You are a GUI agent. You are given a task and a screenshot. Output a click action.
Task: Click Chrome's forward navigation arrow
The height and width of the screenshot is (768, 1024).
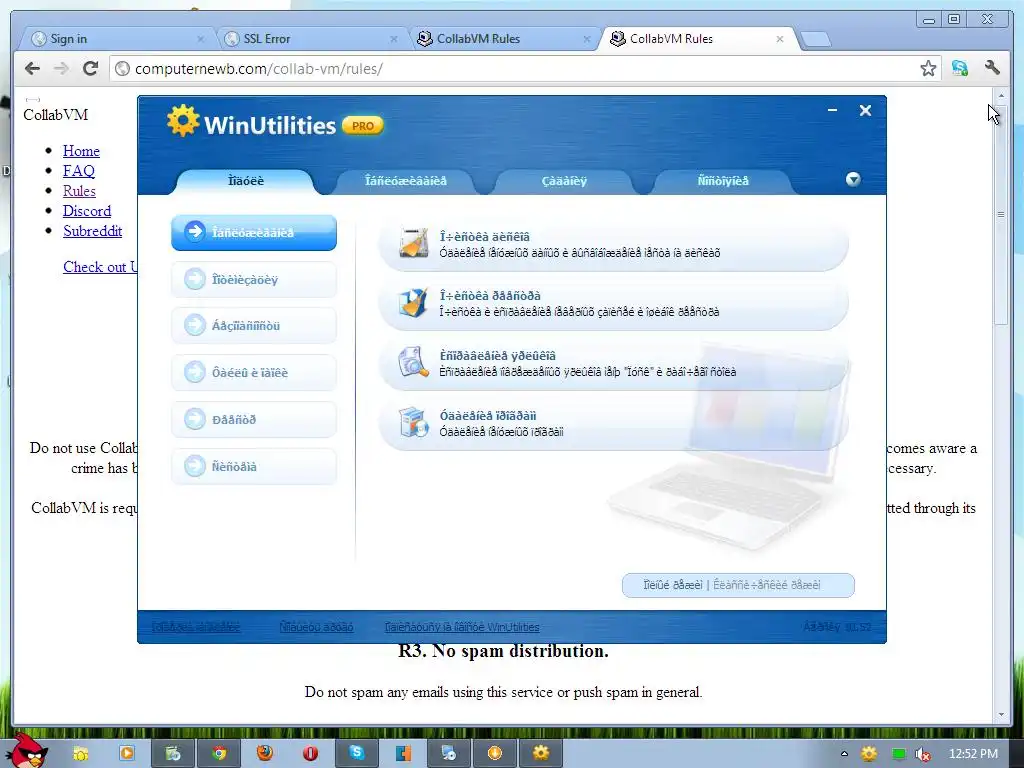(x=61, y=68)
